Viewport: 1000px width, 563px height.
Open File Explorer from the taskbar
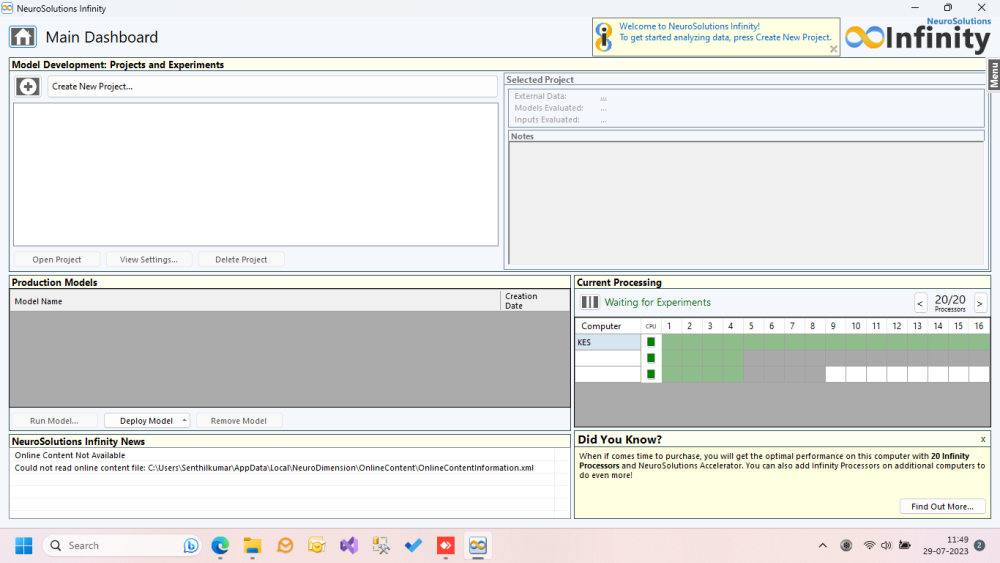252,545
